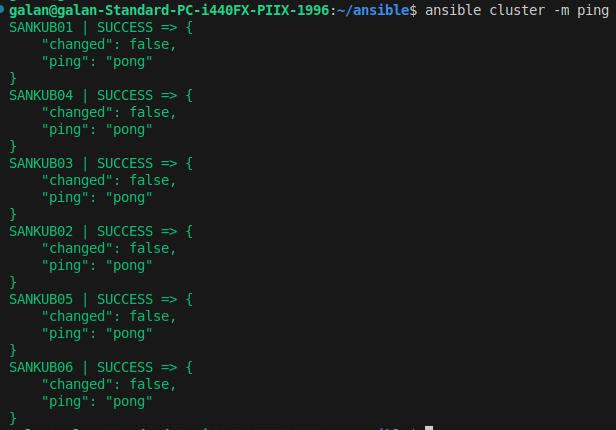
Task: Click the SANKUB05 hostname
Action: pos(41,299)
